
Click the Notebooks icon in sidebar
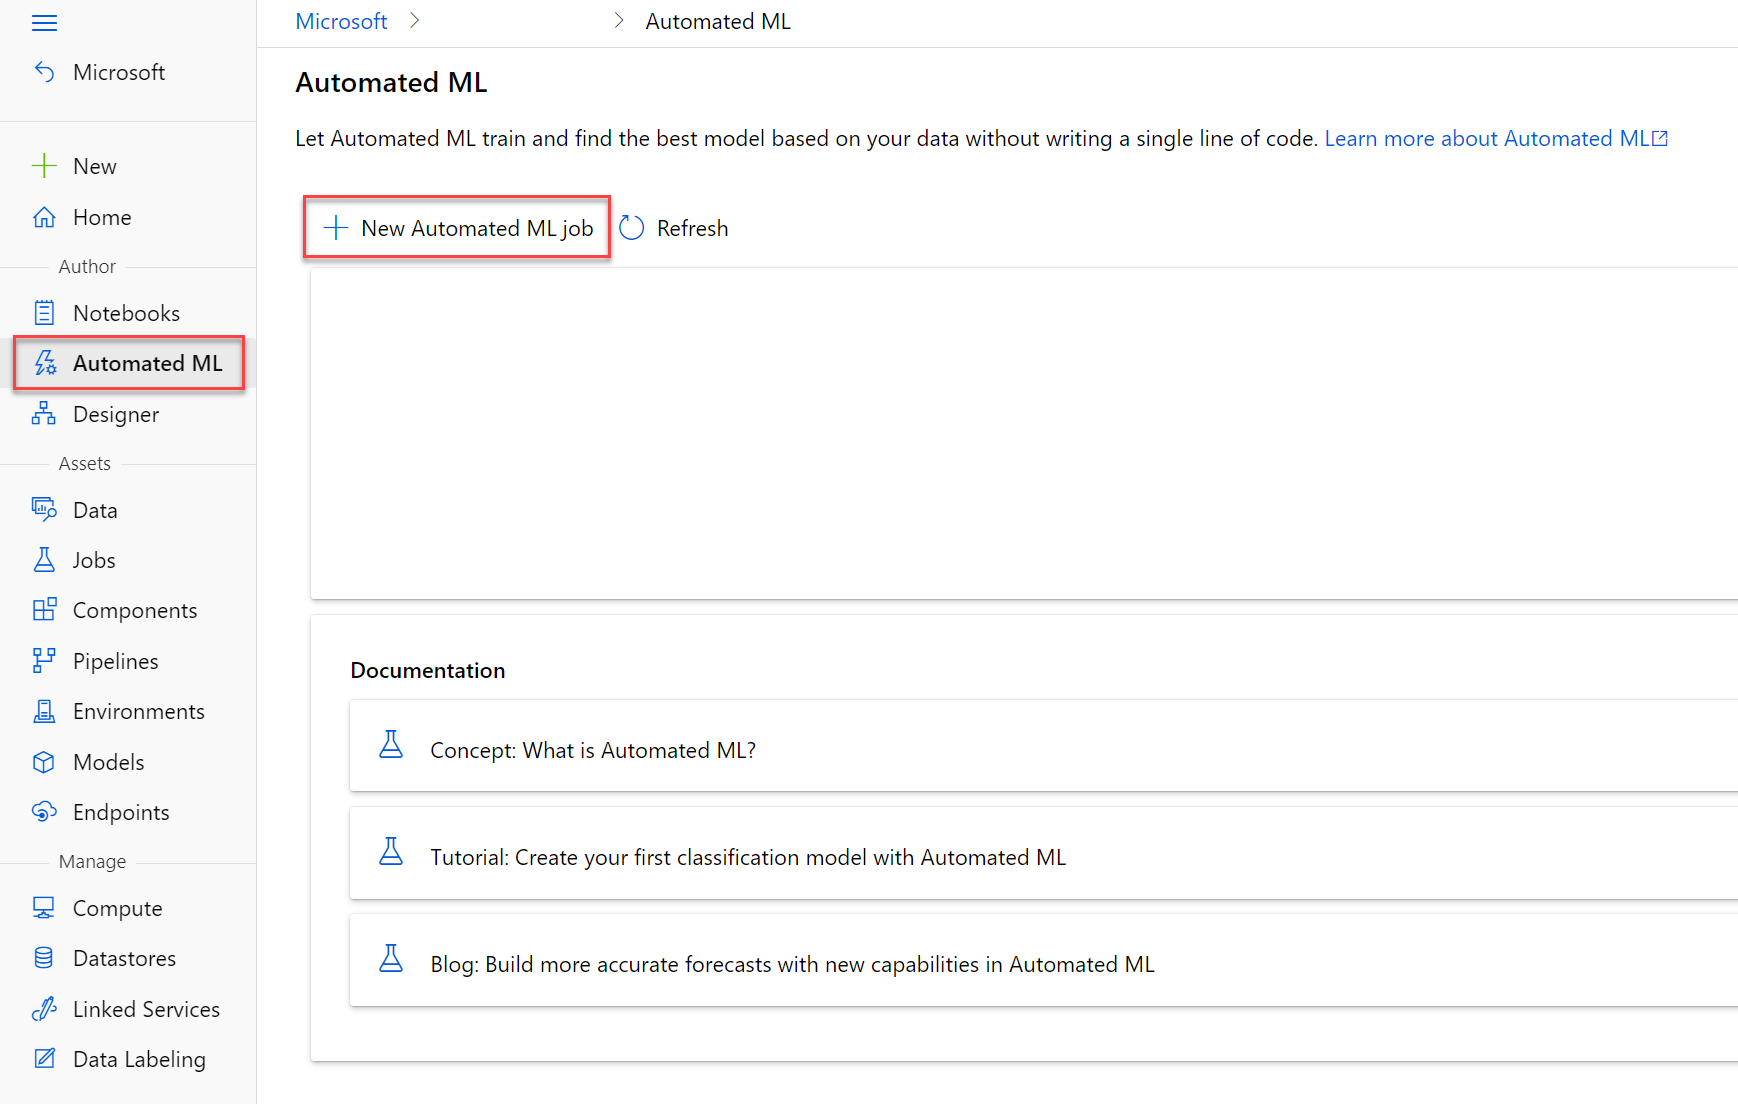[44, 313]
